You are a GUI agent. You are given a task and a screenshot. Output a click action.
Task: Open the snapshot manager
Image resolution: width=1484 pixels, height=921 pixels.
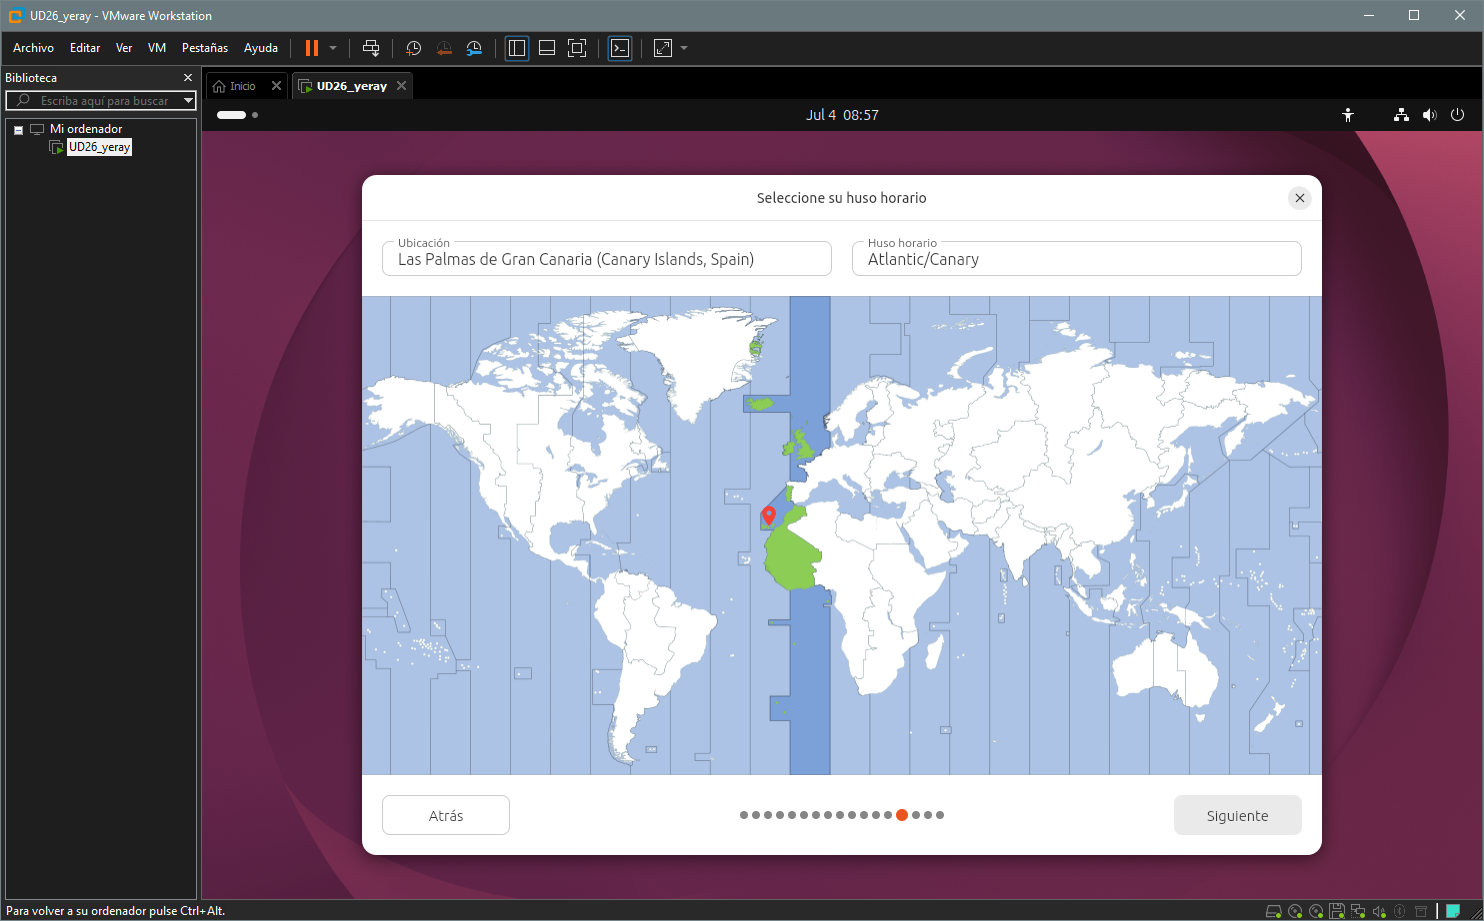coord(474,48)
